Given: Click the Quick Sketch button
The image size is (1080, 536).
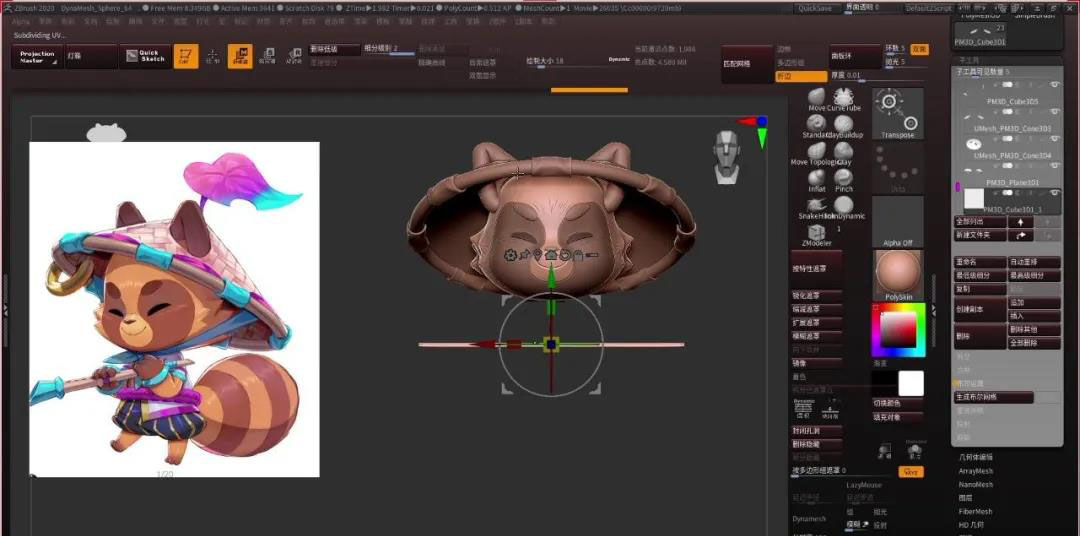Looking at the screenshot, I should pyautogui.click(x=145, y=56).
